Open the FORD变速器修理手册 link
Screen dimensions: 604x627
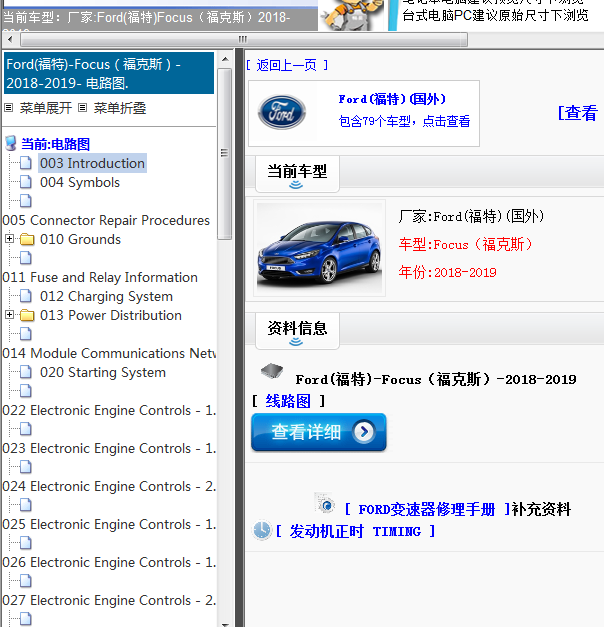coord(426,509)
